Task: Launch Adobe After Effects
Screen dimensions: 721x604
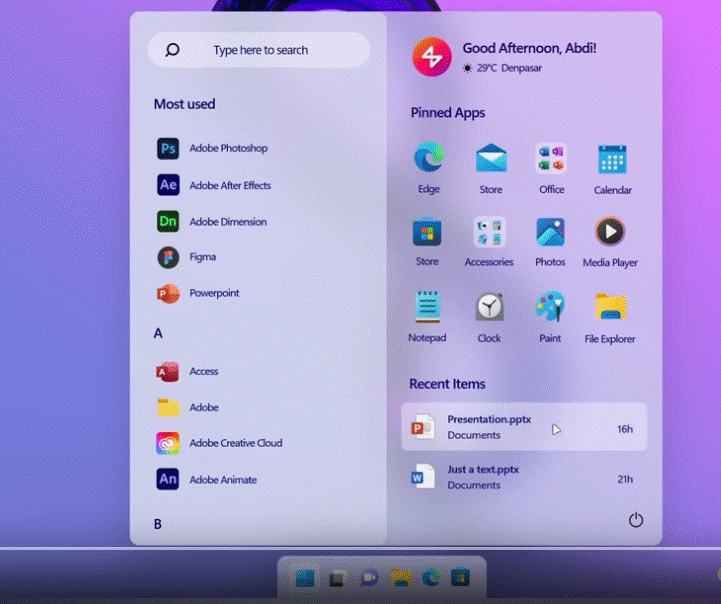Action: click(214, 185)
